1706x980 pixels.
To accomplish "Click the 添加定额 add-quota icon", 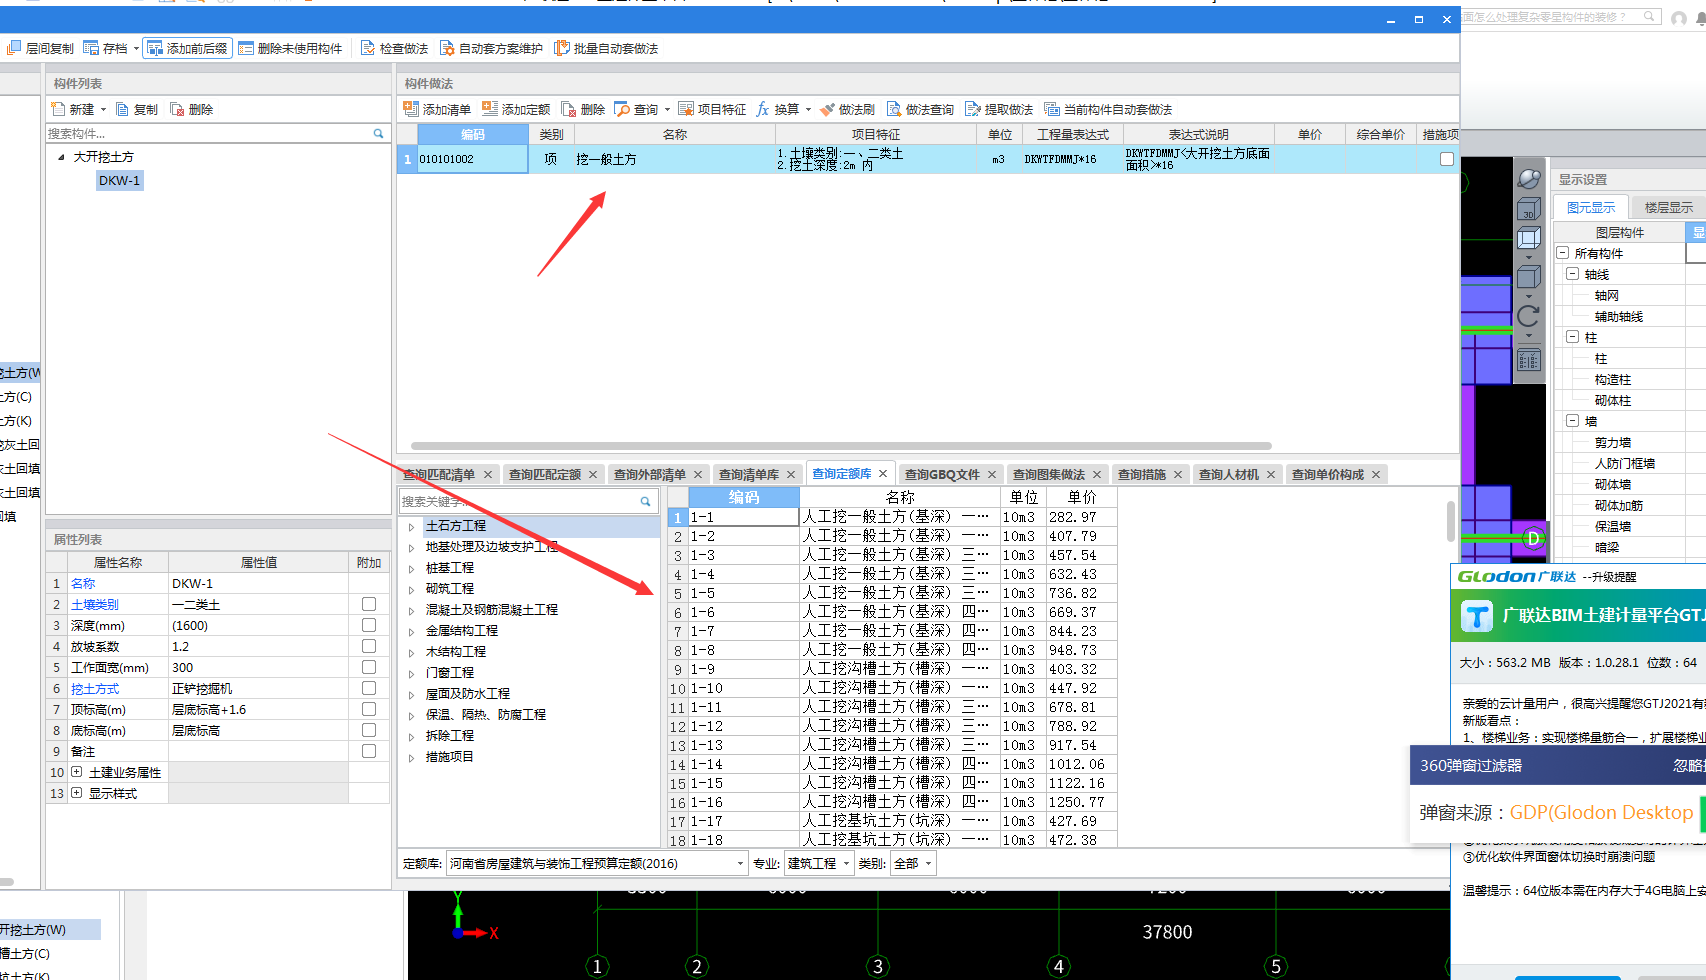I will click(489, 109).
